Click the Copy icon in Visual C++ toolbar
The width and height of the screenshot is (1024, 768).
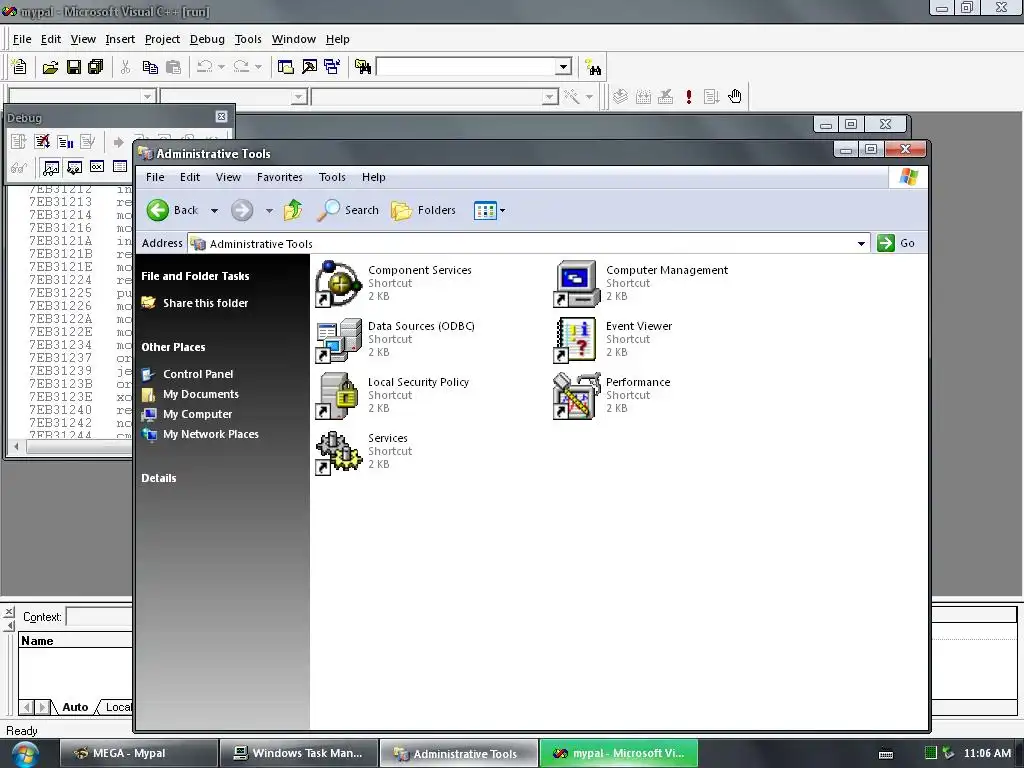(150, 67)
